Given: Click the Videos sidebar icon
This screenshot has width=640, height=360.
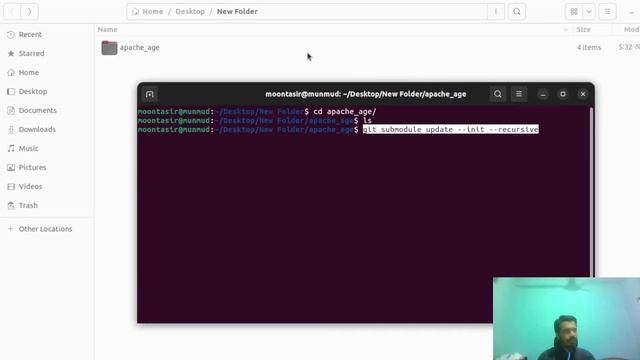Looking at the screenshot, I should (11, 187).
